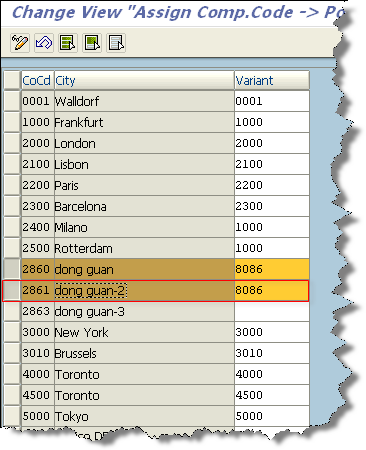Select the row for 5000 Tokyo

12,416
